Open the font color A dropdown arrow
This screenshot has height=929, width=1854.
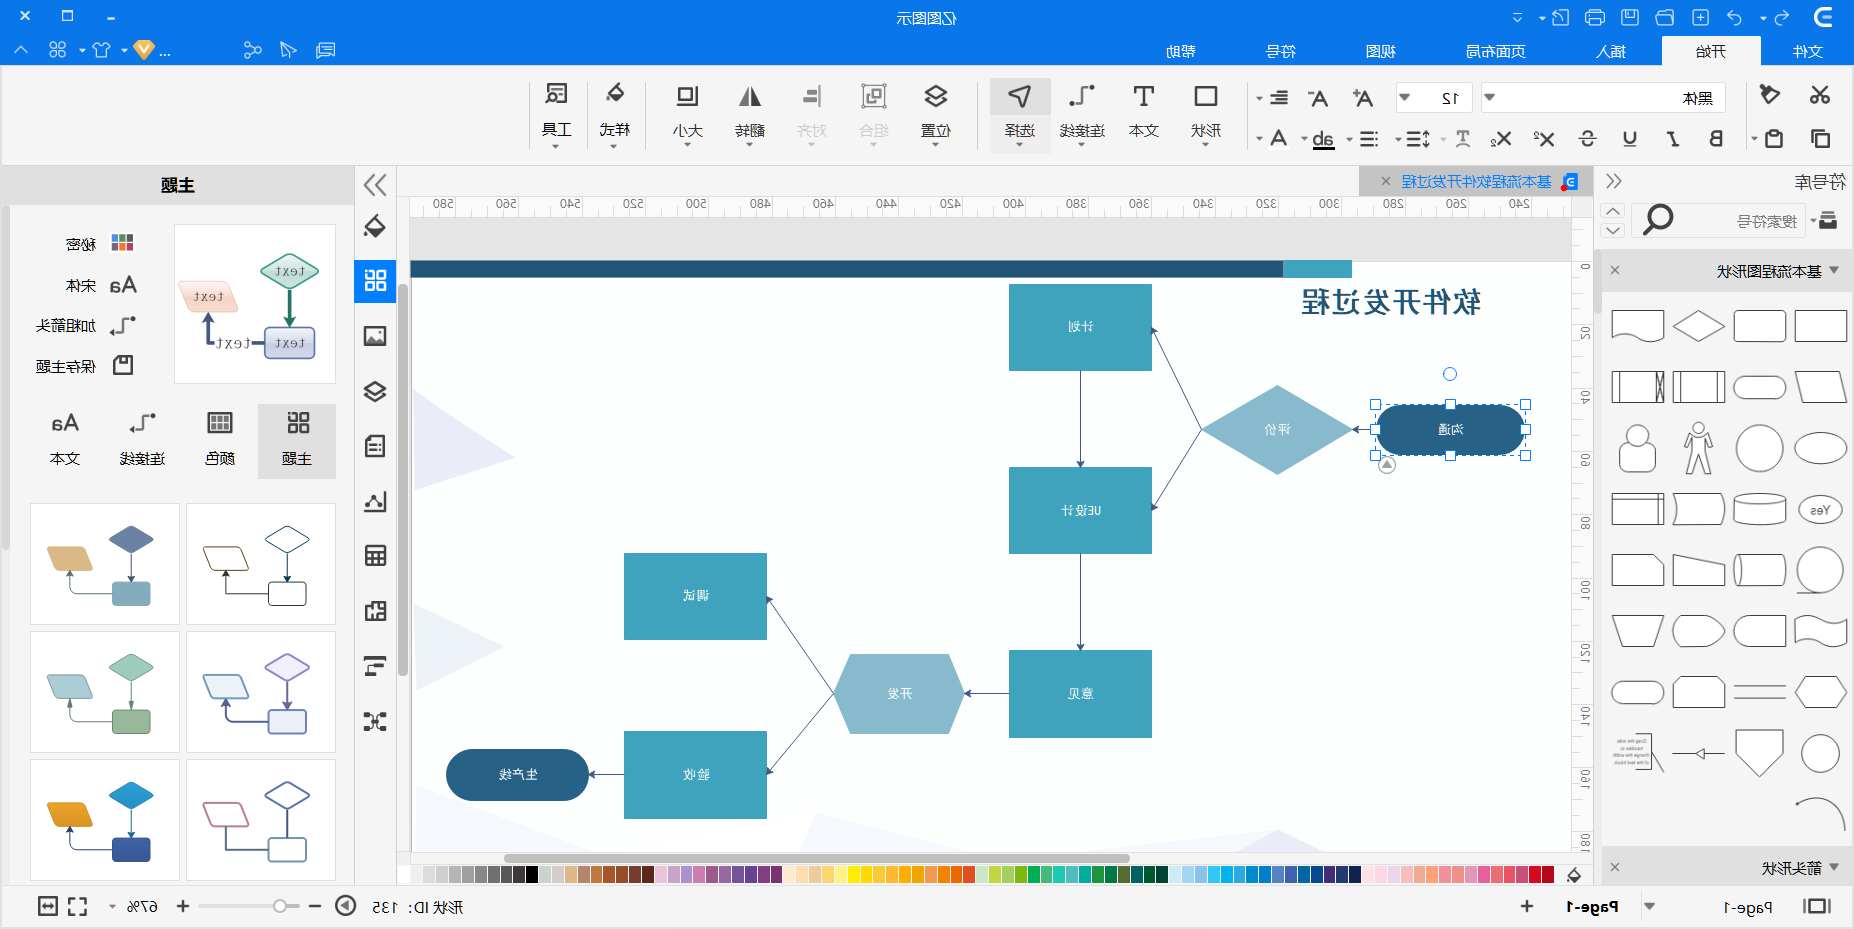pyautogui.click(x=1259, y=139)
